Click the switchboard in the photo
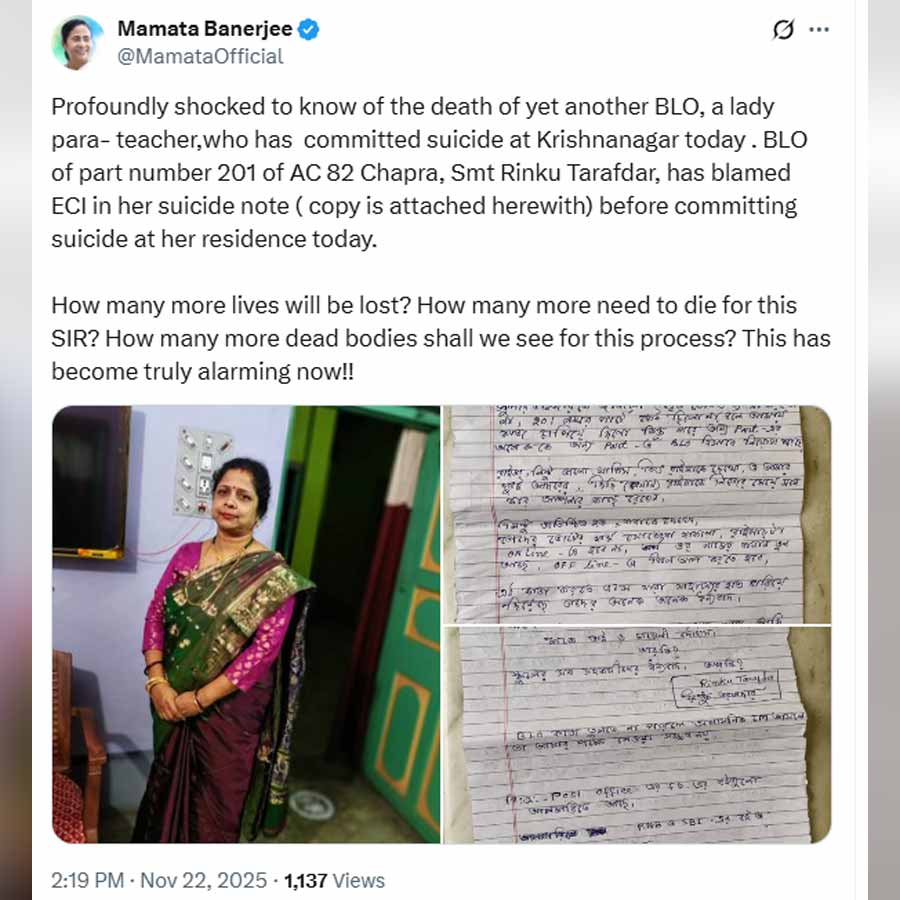The height and width of the screenshot is (900, 900). [x=201, y=471]
